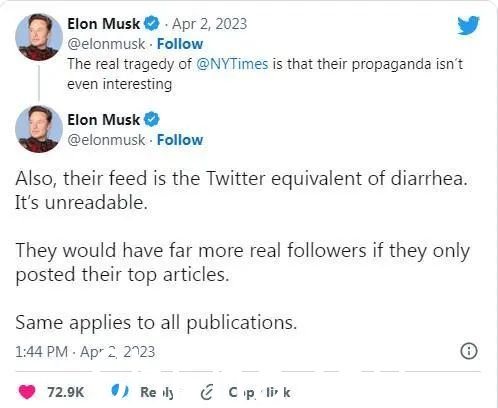Click the @elonmusk handle in first tweet
This screenshot has height=408, width=498.
[x=106, y=44]
